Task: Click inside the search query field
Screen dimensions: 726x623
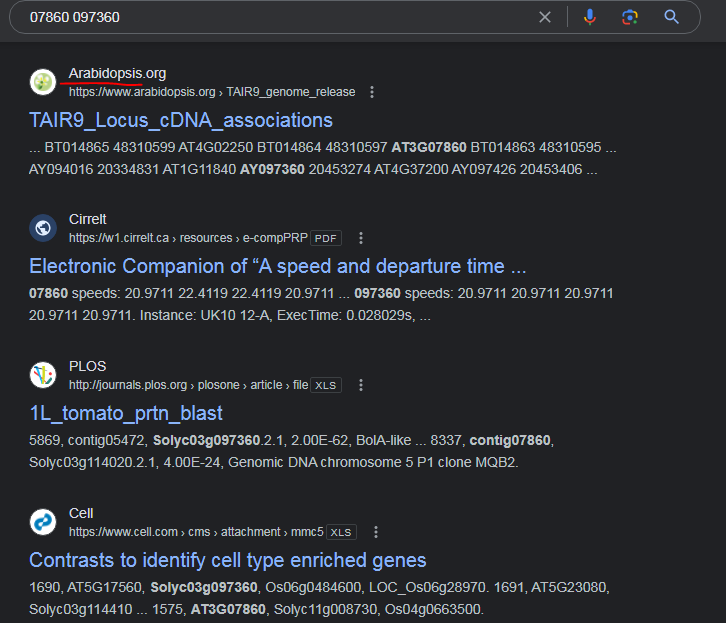Action: coord(278,17)
